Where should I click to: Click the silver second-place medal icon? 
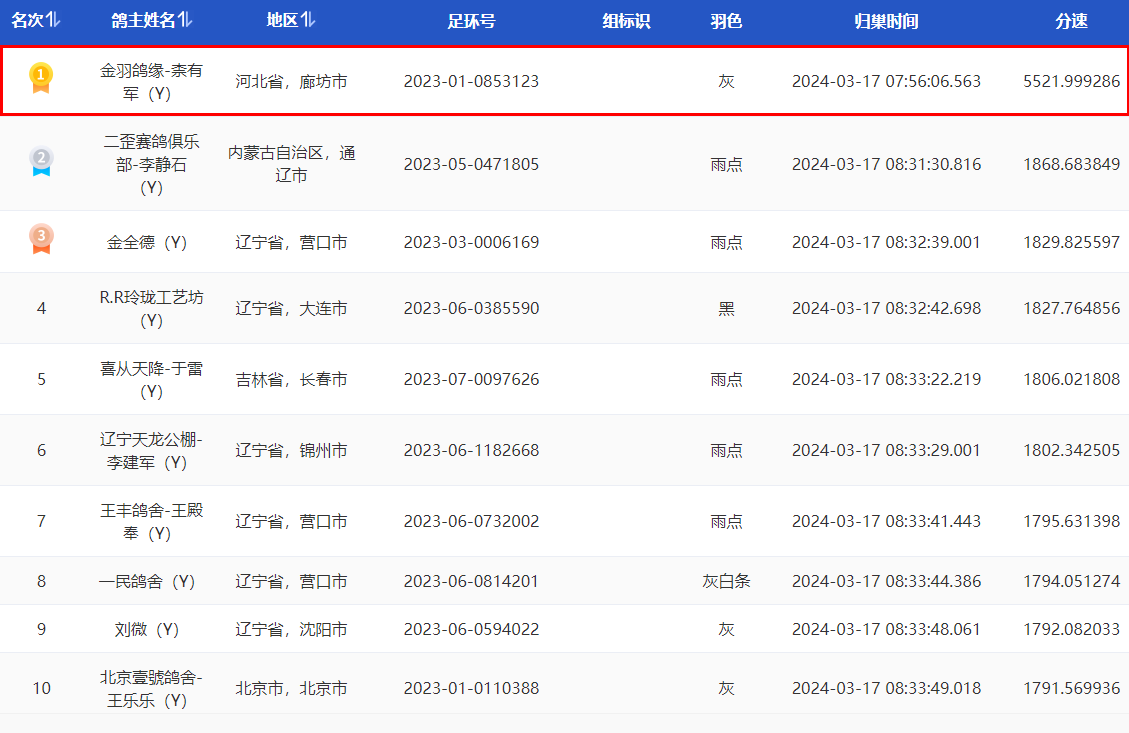[x=41, y=161]
